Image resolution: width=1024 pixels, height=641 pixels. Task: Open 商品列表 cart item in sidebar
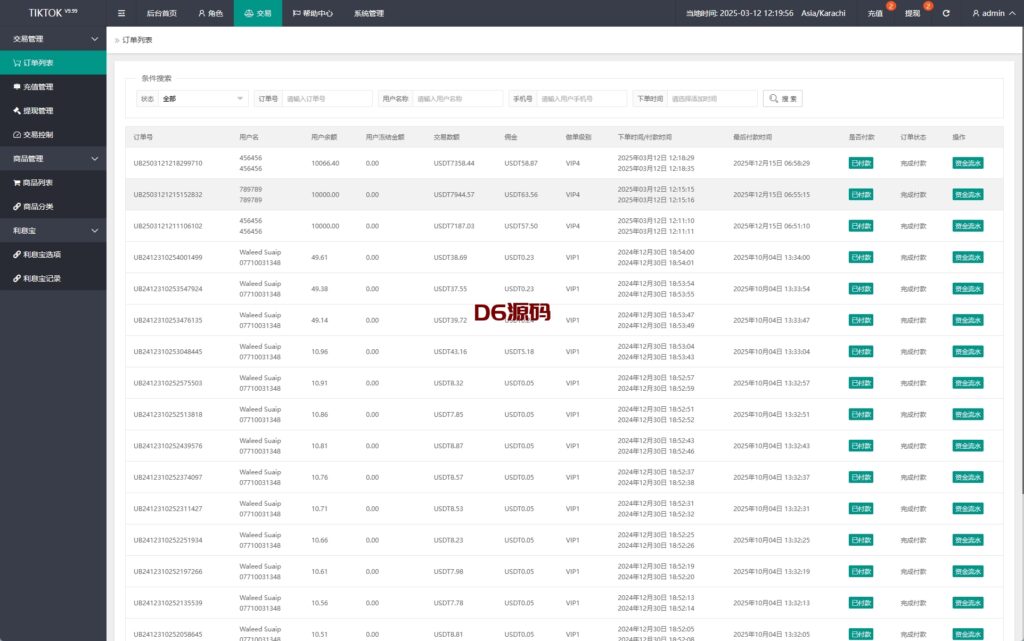coord(53,183)
